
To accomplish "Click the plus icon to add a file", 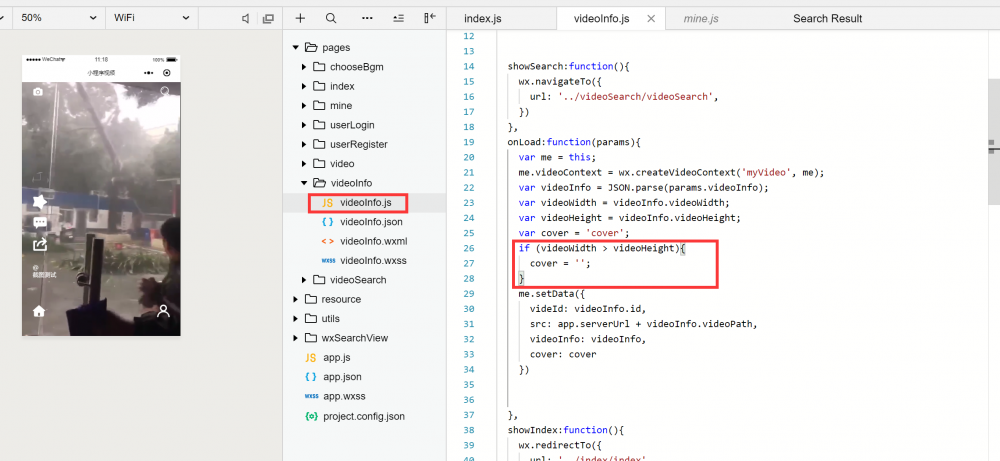I will pyautogui.click(x=300, y=18).
